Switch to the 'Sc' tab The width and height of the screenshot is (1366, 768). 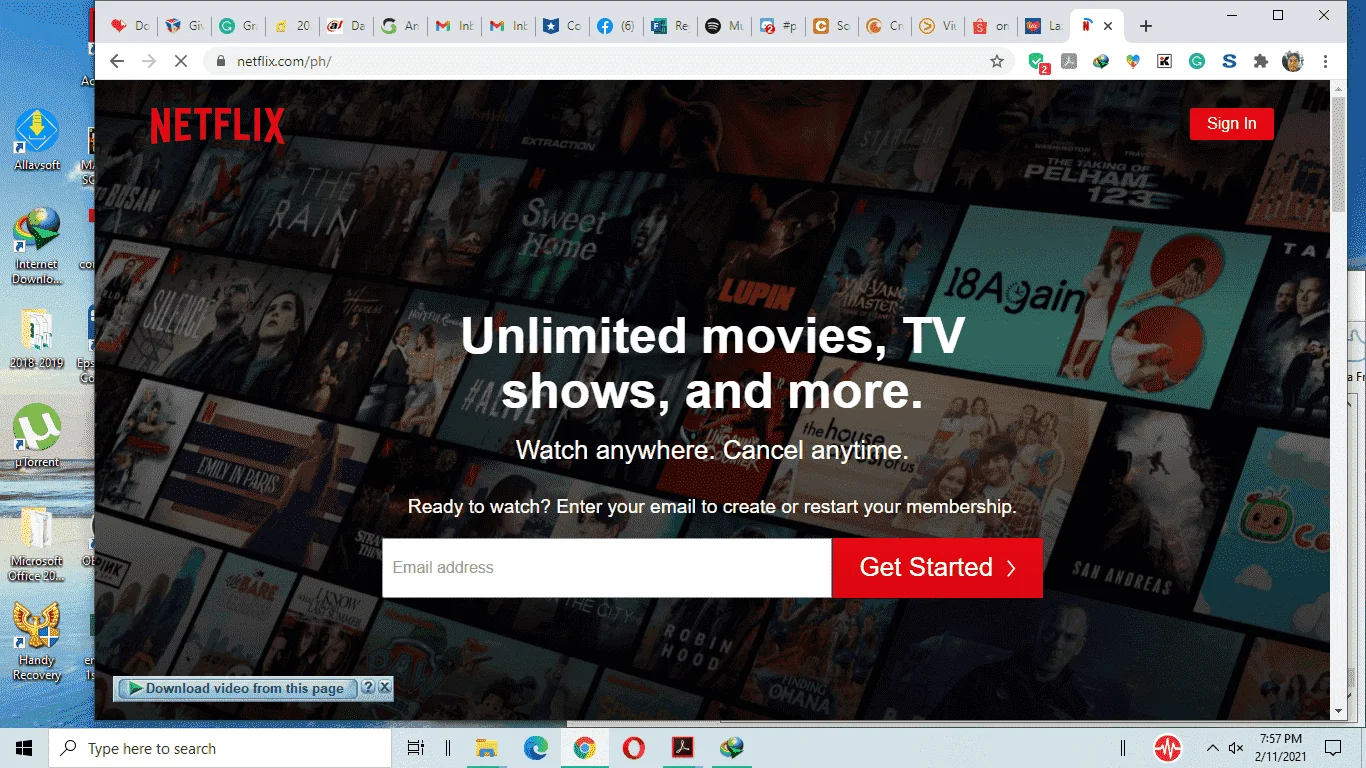(x=832, y=26)
